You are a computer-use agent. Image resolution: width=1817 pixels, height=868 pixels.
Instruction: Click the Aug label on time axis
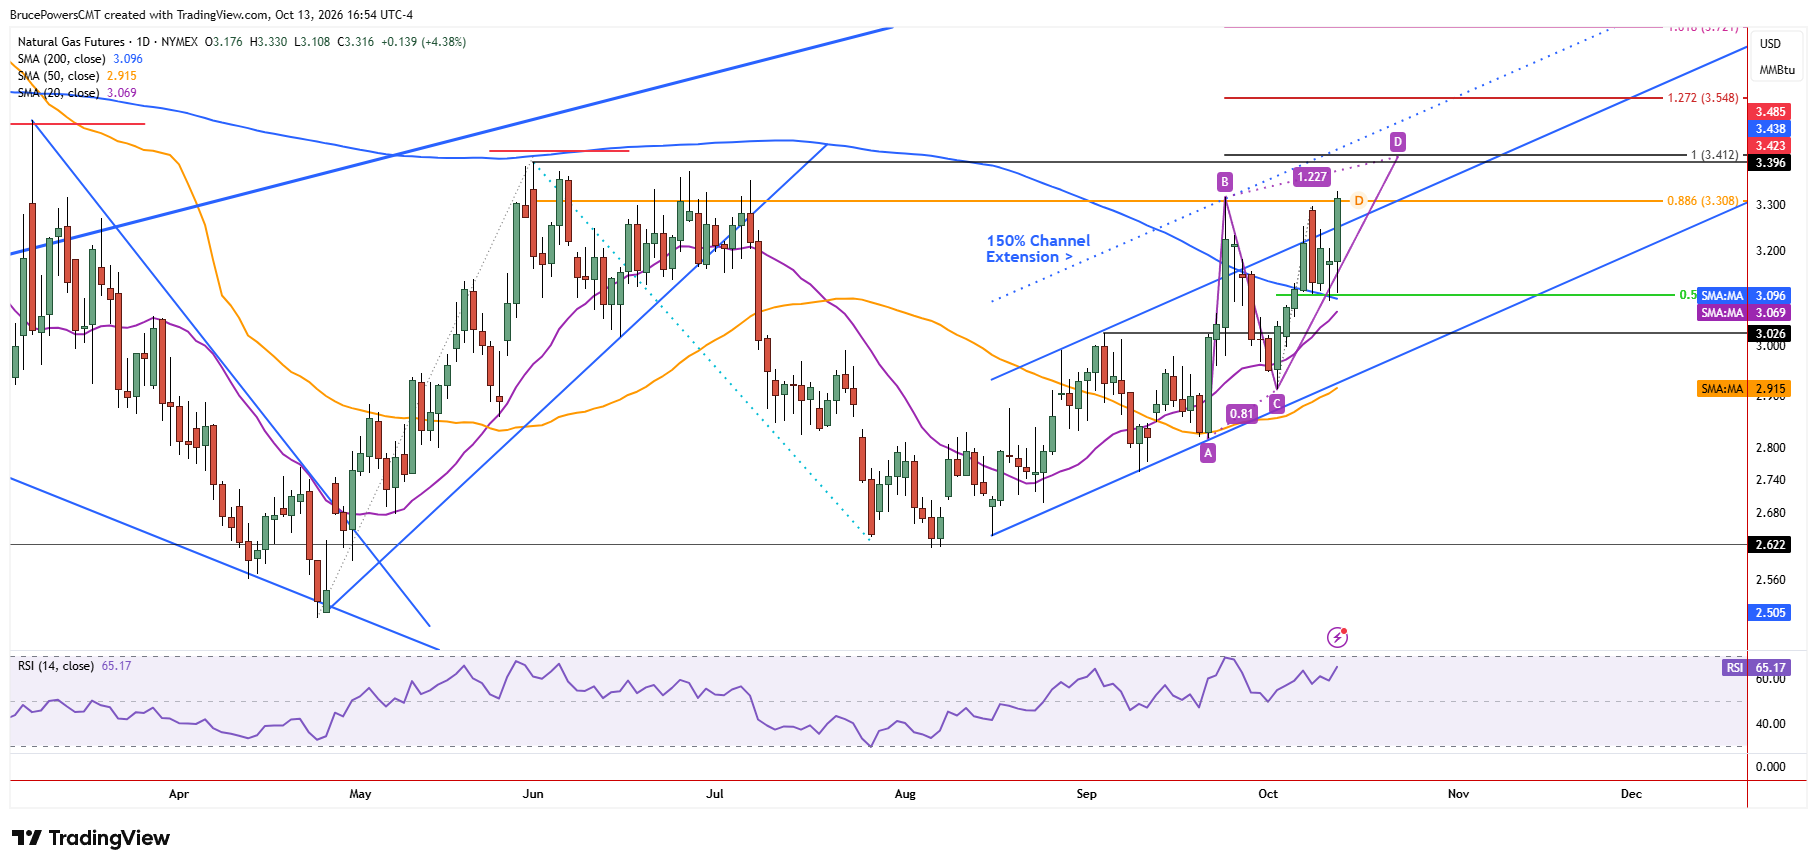click(905, 794)
